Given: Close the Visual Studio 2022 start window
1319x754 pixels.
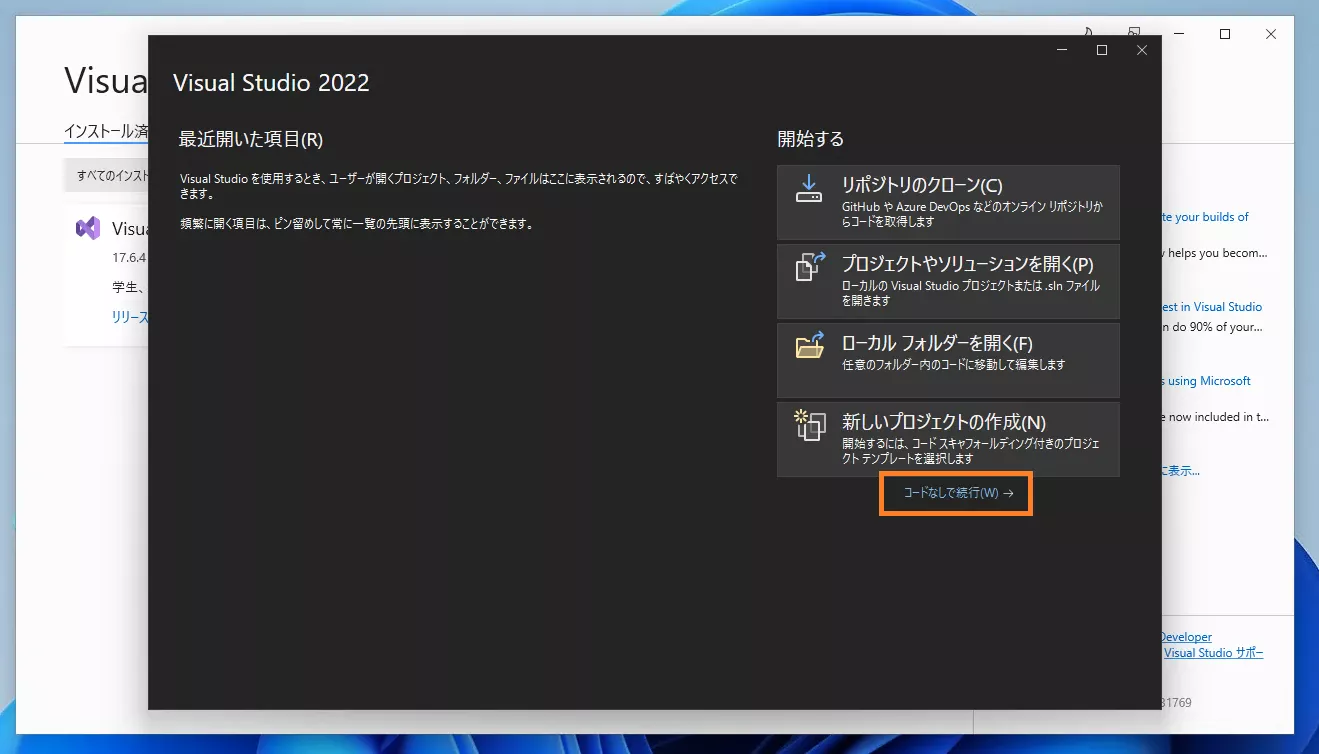Looking at the screenshot, I should coord(1142,50).
